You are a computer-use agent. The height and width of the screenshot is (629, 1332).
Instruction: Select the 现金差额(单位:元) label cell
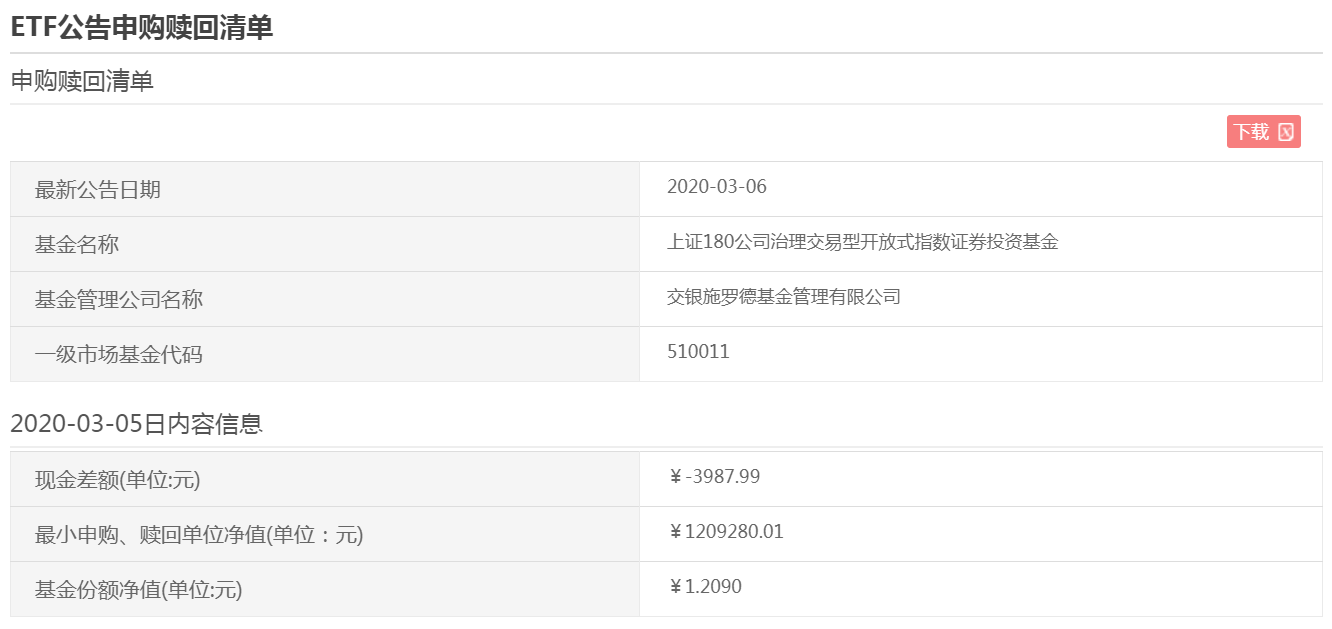tap(118, 480)
